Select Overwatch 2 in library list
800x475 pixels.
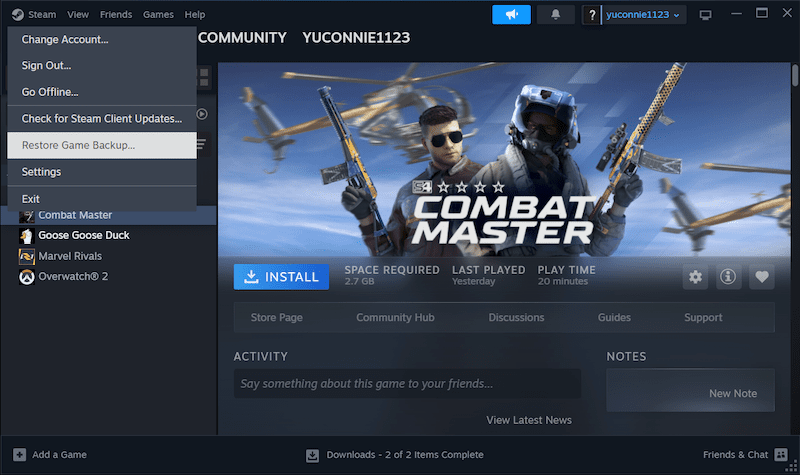tap(73, 276)
